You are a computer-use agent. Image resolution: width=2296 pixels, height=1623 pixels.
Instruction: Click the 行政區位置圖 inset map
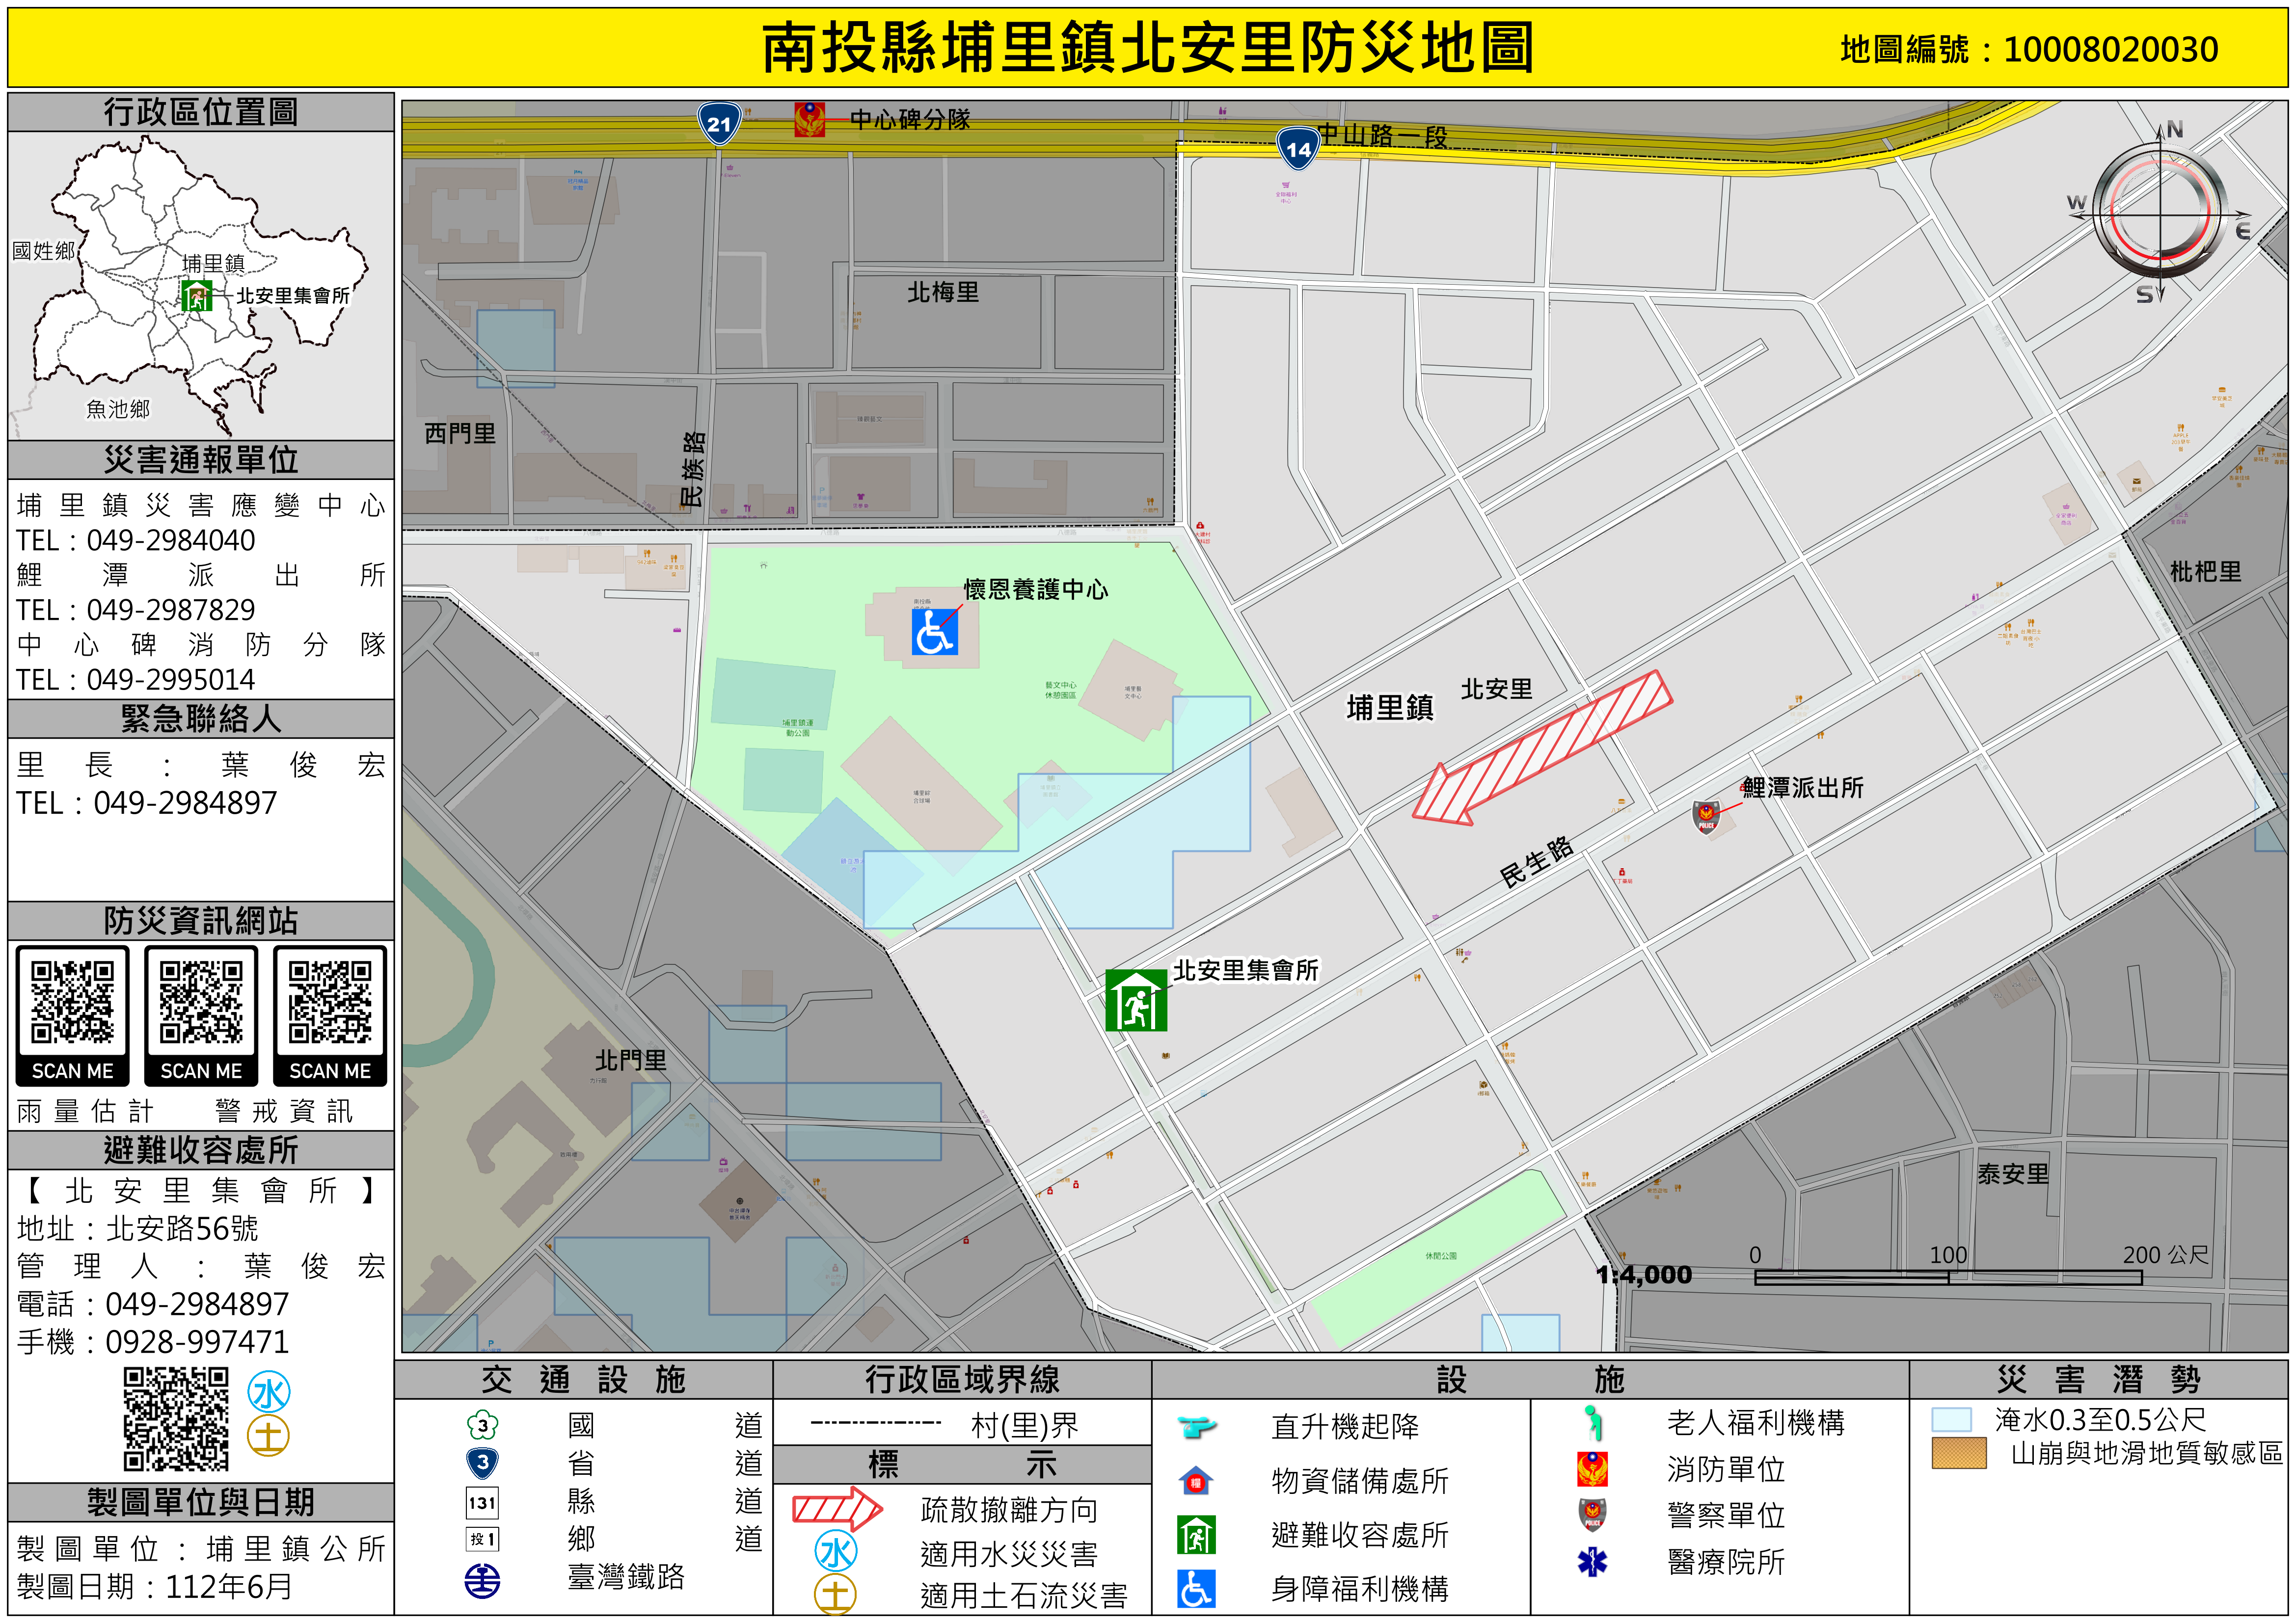coord(200,285)
